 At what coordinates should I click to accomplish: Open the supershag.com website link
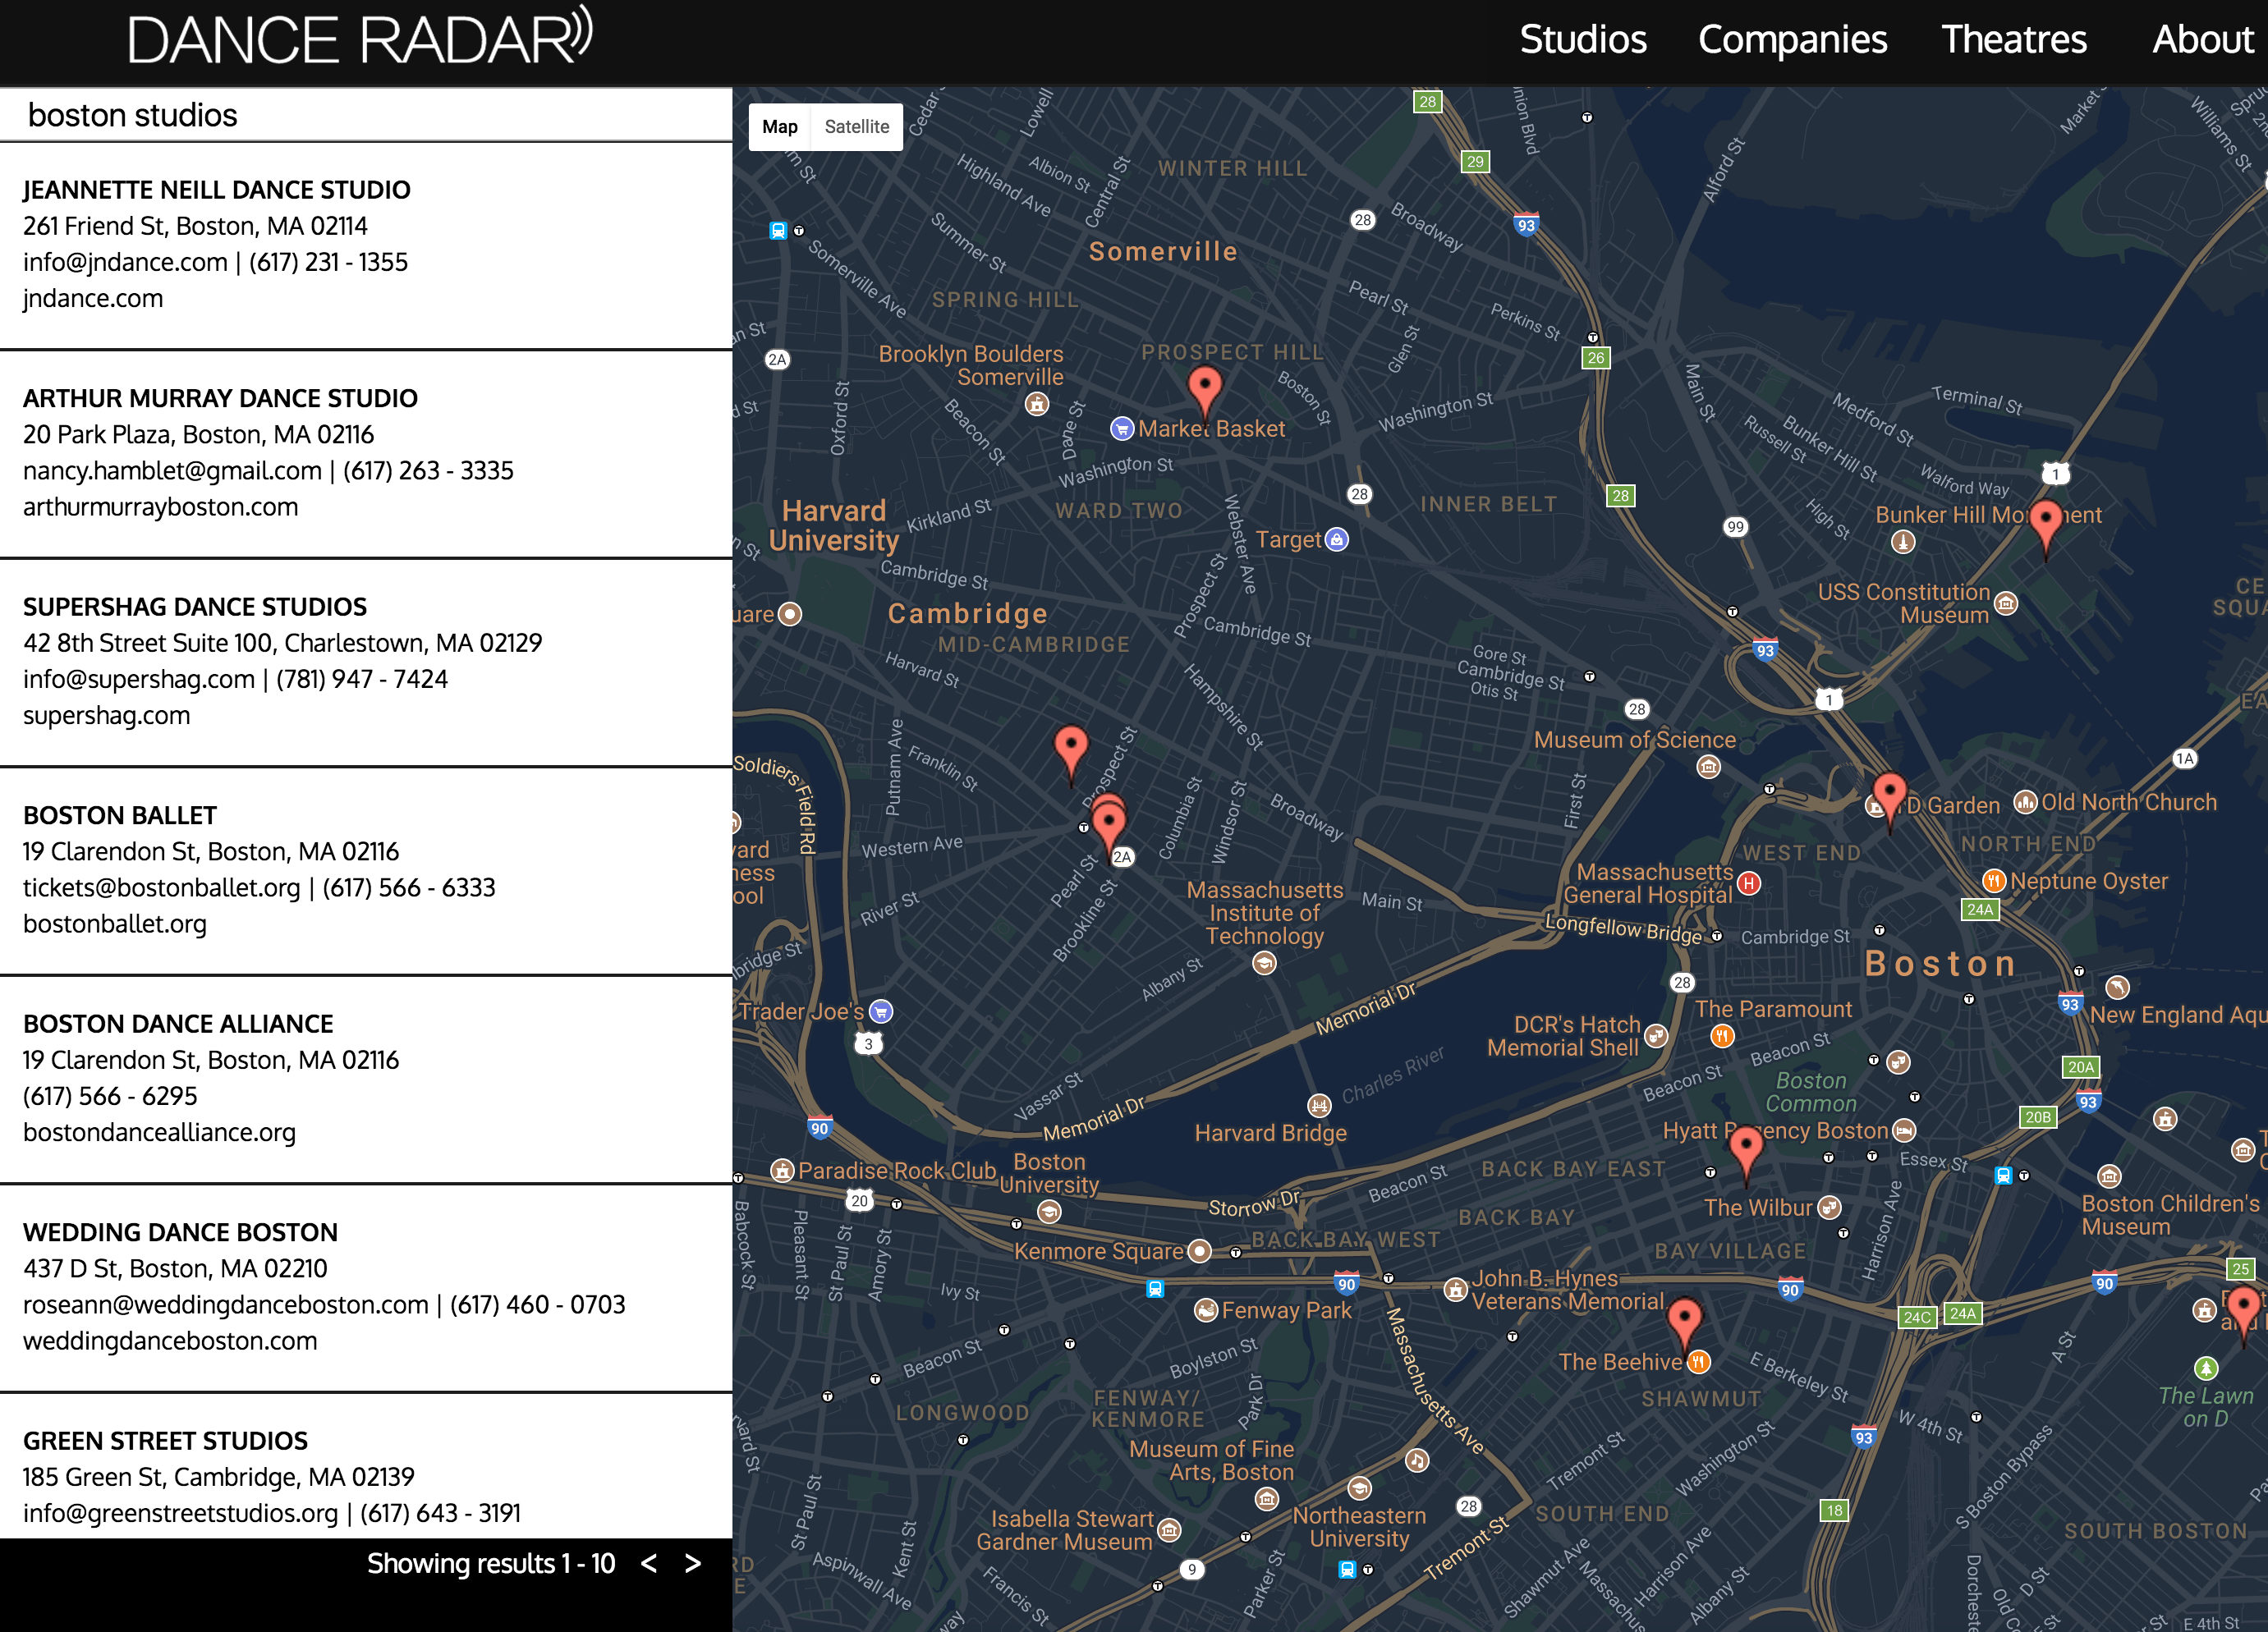point(106,715)
